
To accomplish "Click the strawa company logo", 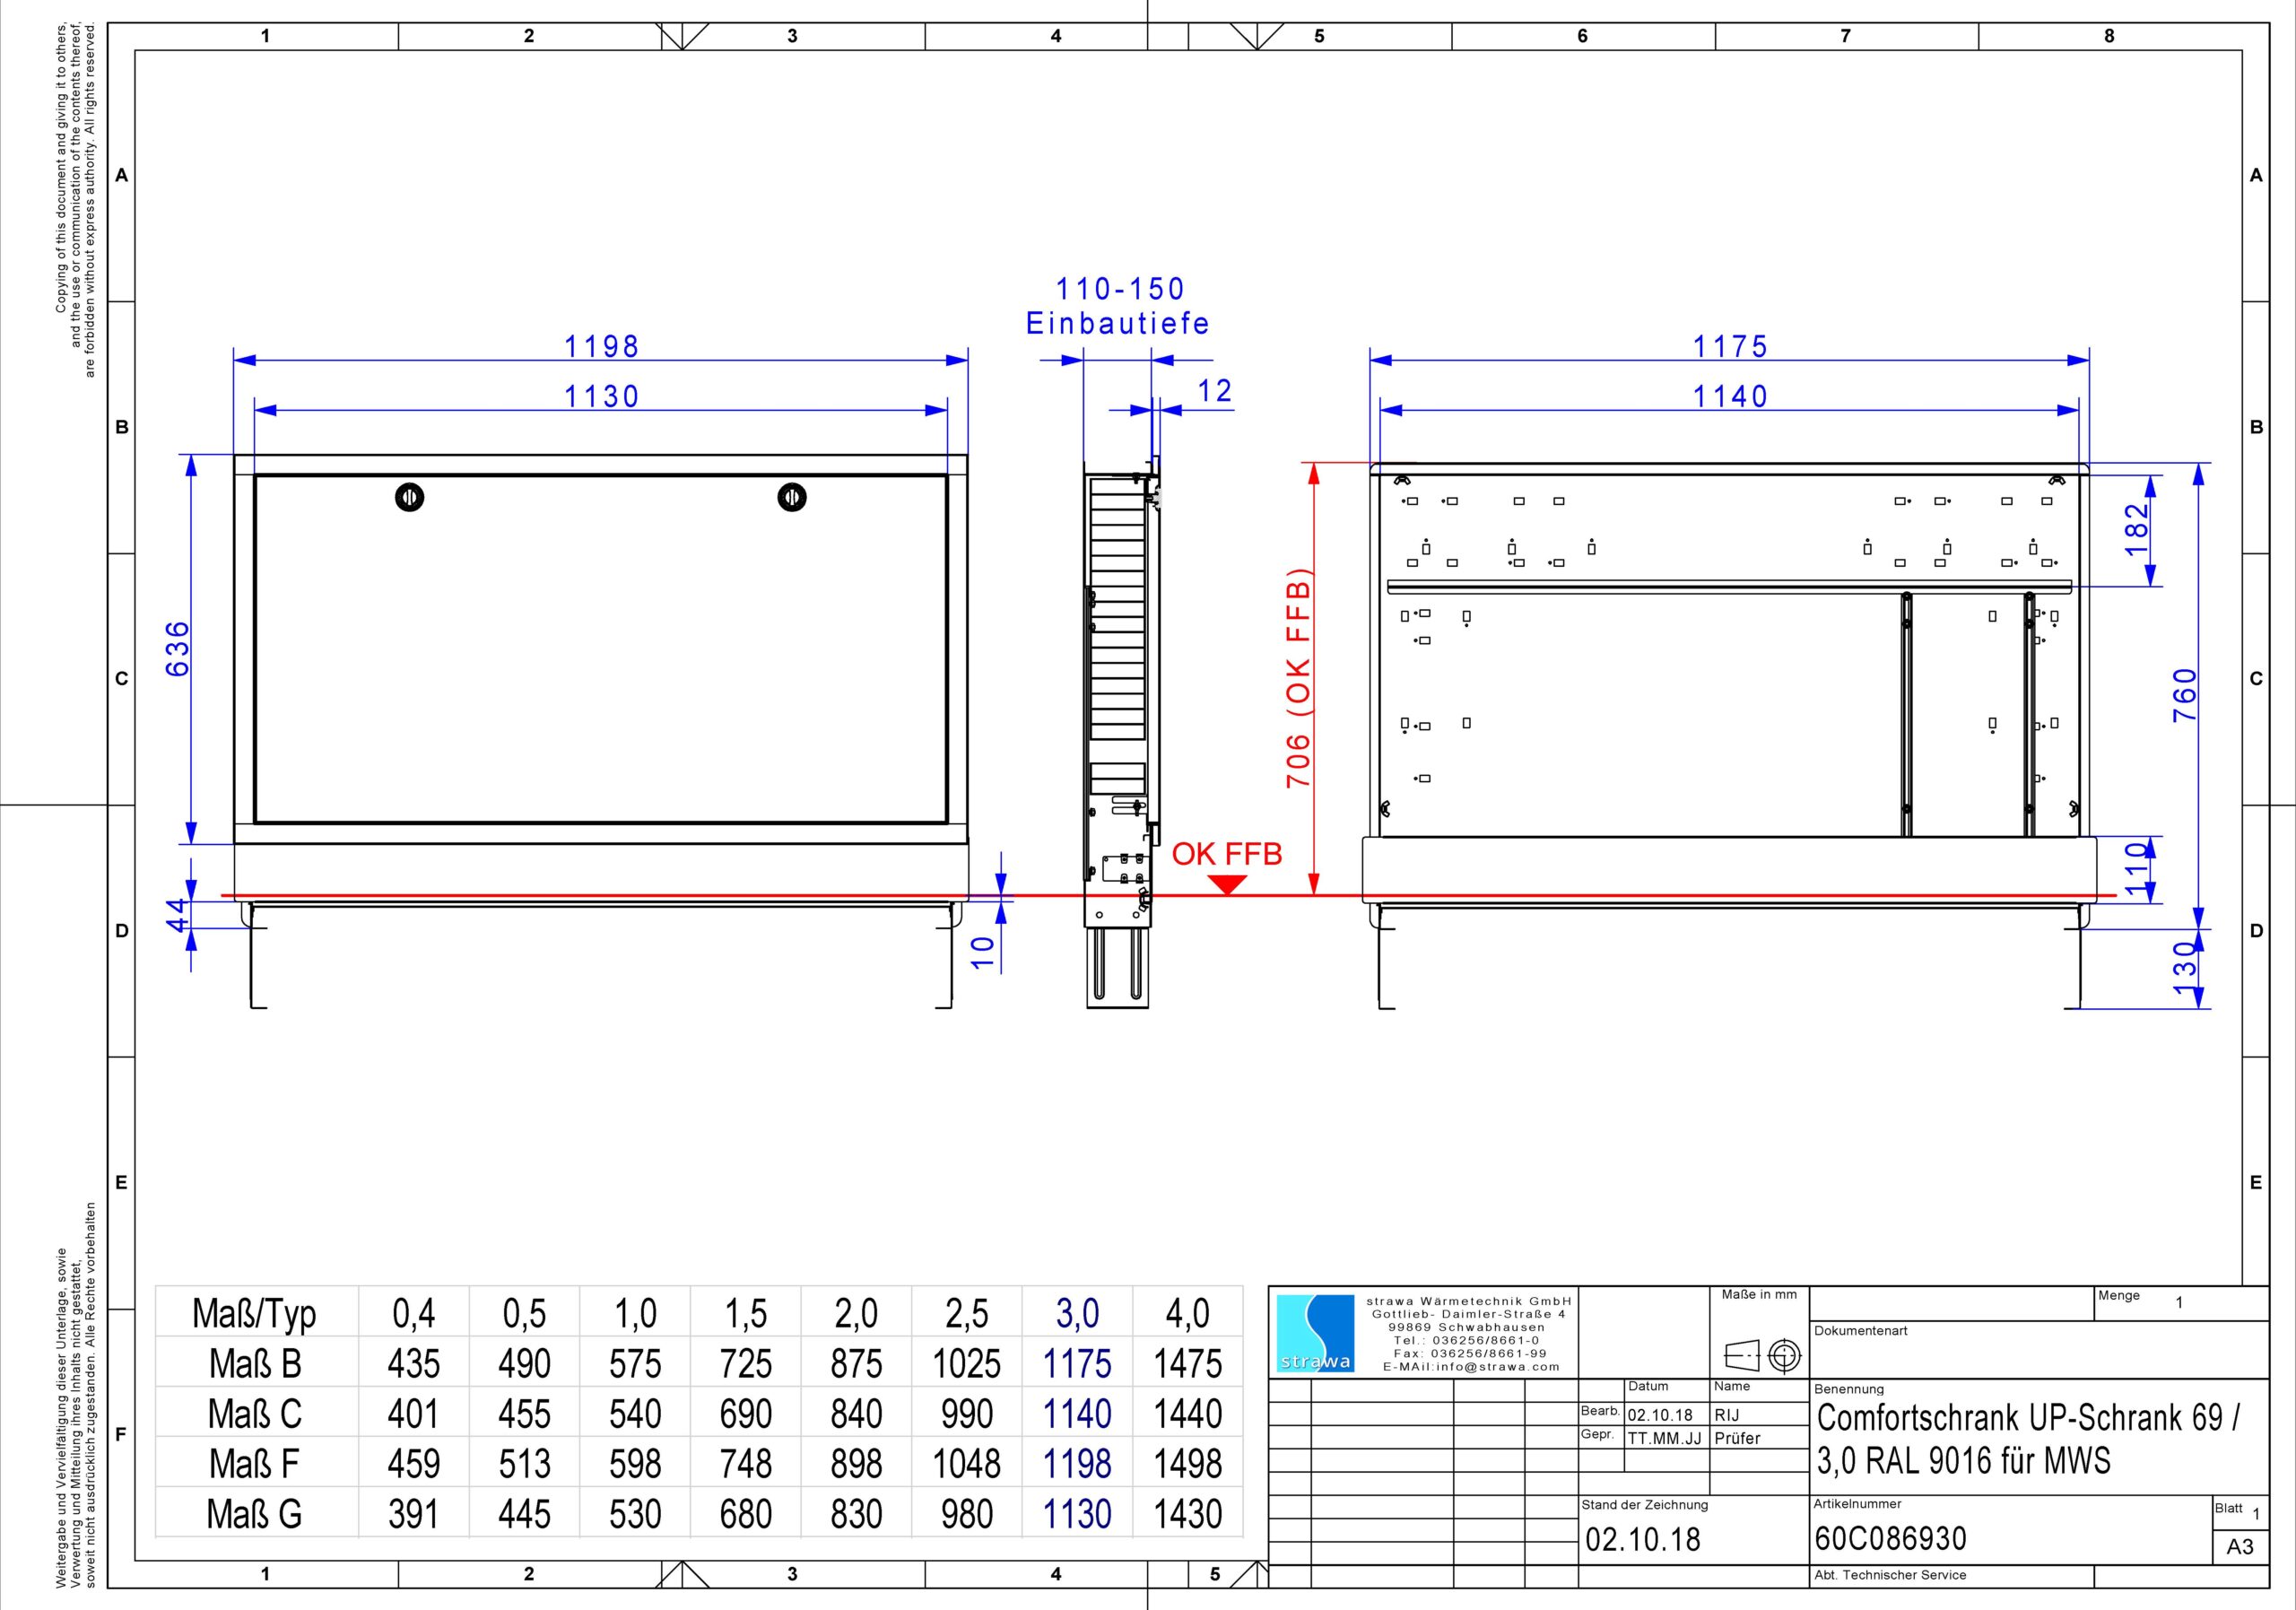I will click(1315, 1334).
